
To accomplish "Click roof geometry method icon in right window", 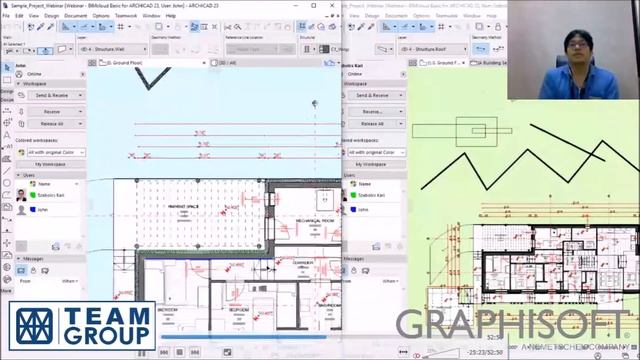I will 481,49.
